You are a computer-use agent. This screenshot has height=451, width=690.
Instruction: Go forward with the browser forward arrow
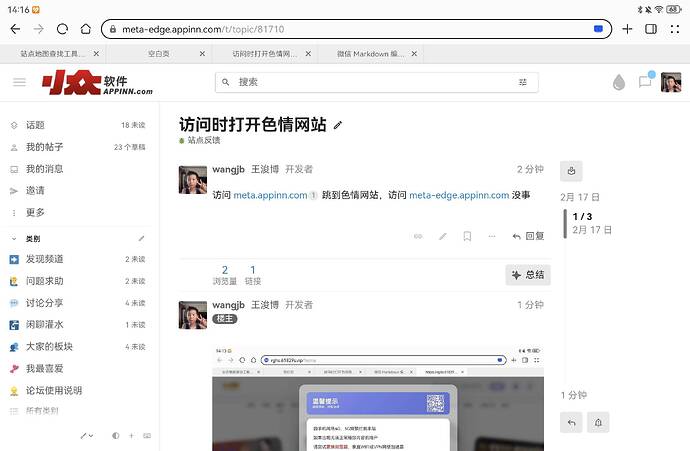39,29
